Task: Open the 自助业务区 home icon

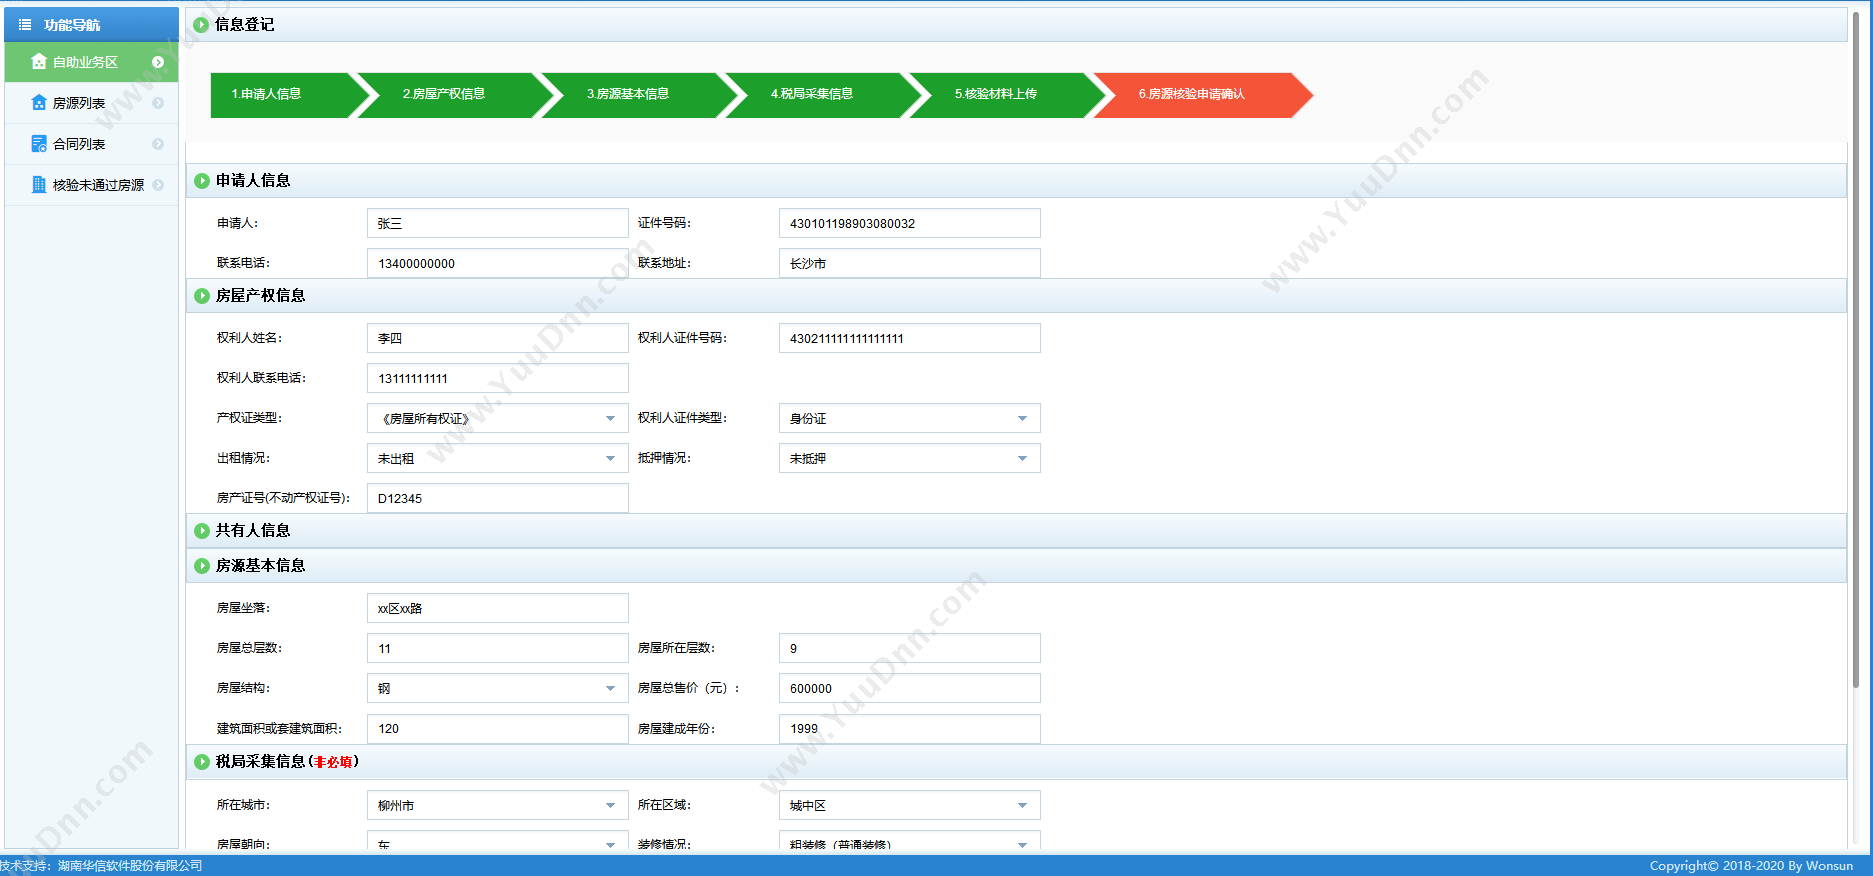Action: pos(39,62)
